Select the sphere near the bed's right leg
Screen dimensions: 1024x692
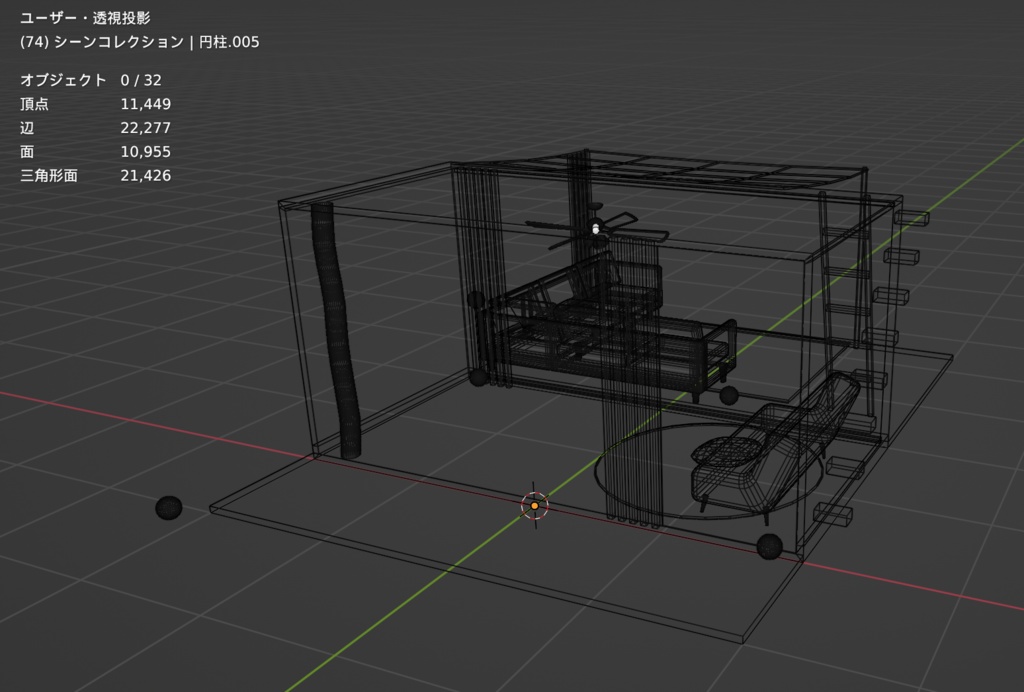point(729,395)
